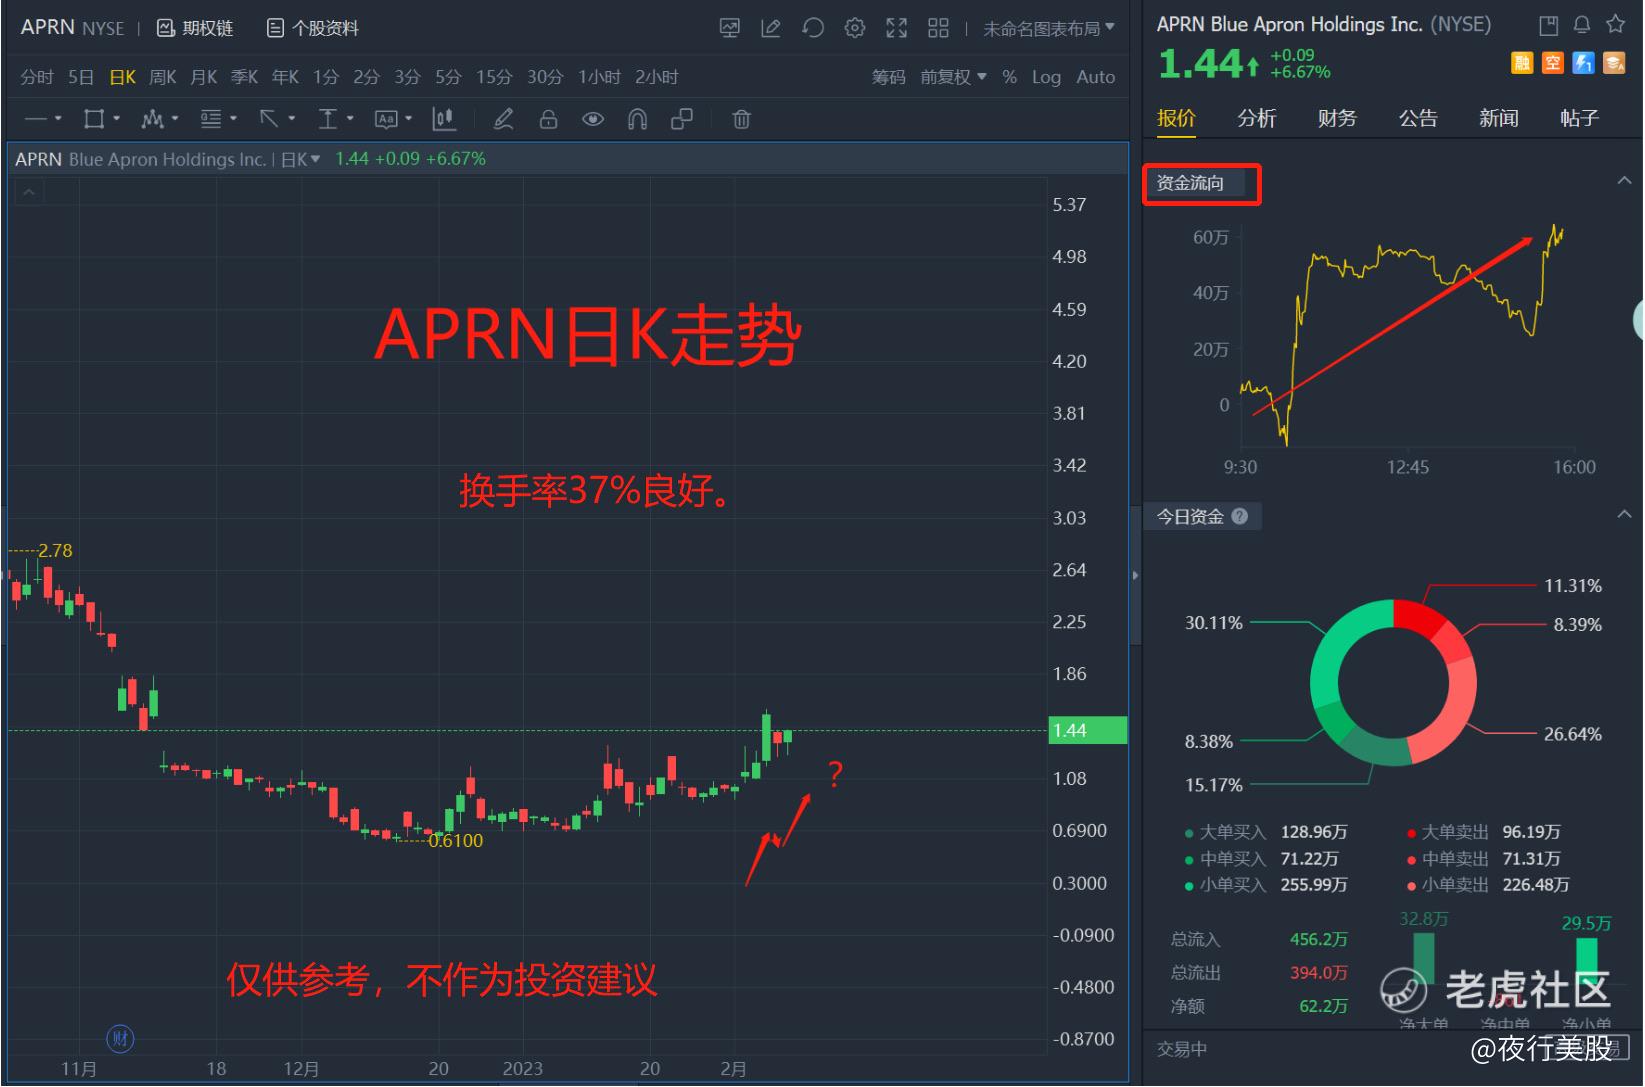Click the duplicate drawing icon
Viewport: 1645px width, 1087px height.
[682, 119]
